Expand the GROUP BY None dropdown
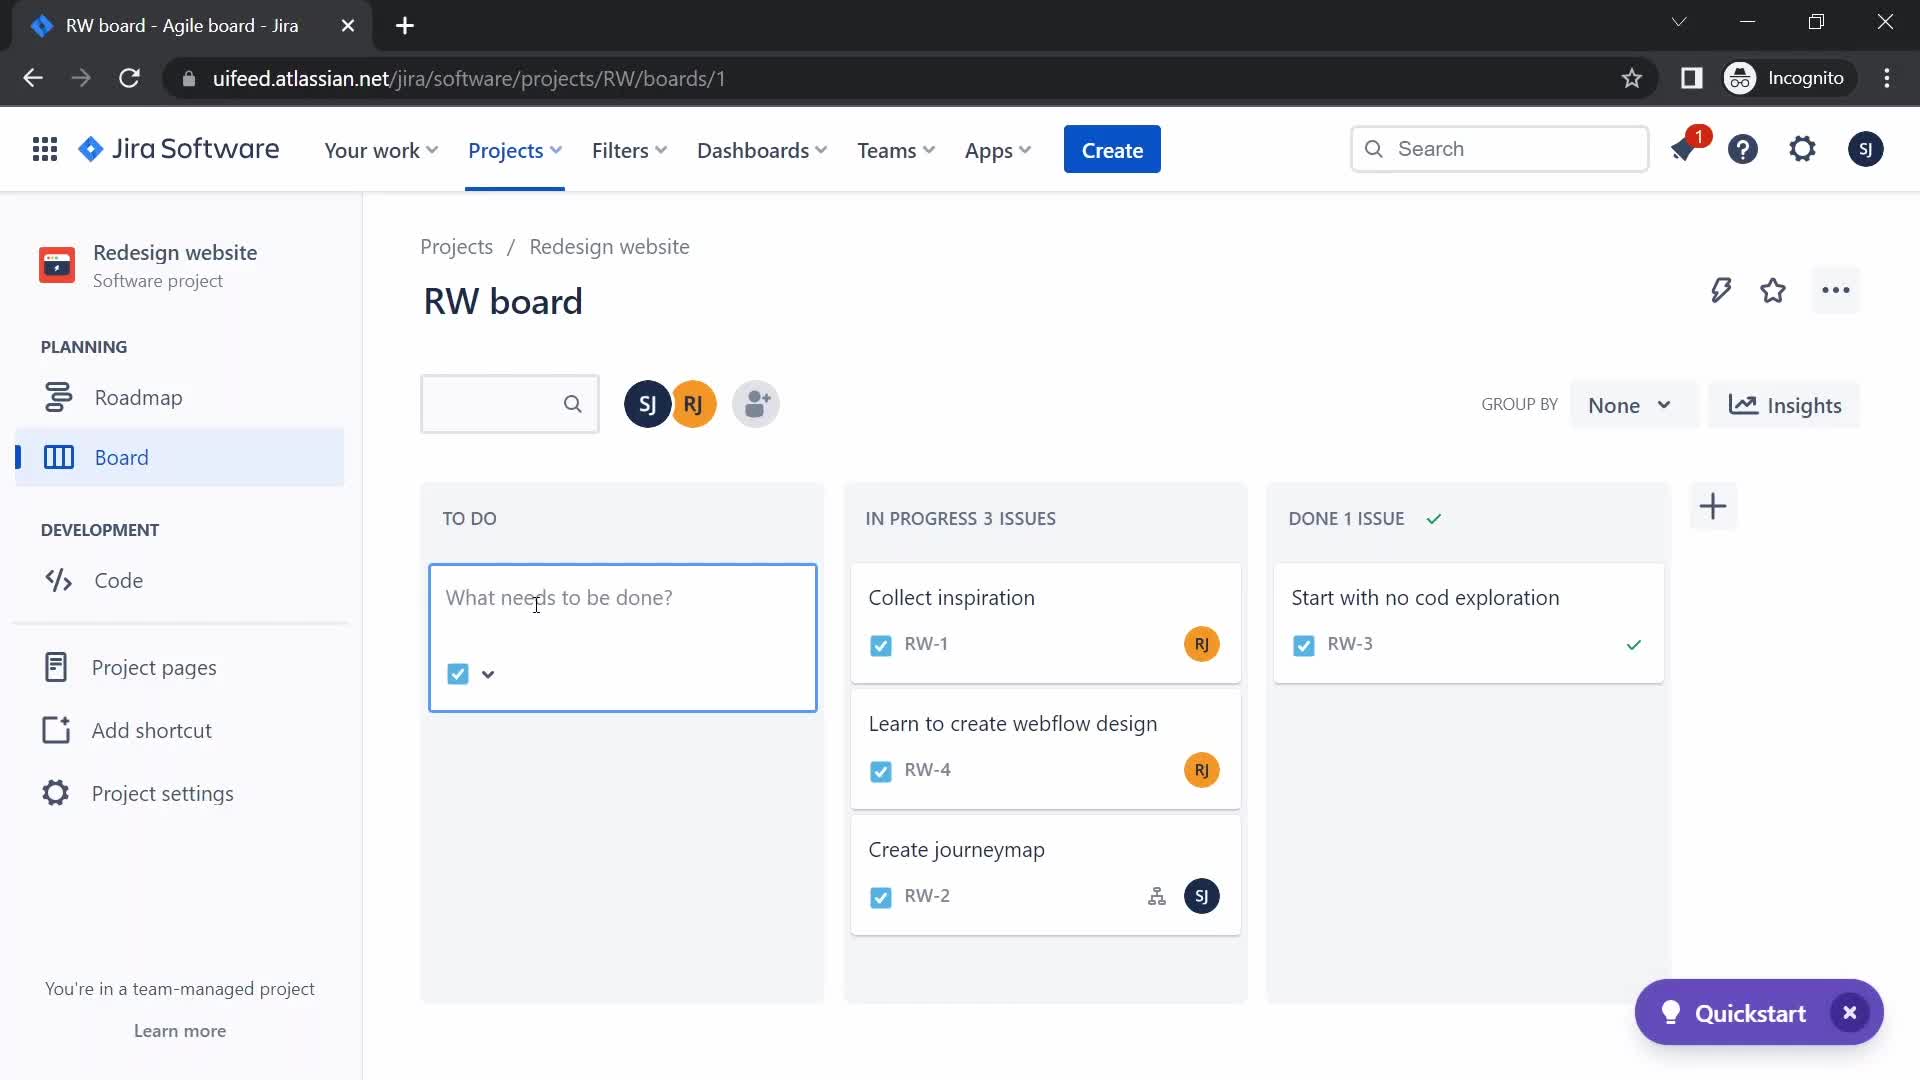The image size is (1920, 1080). coord(1629,404)
